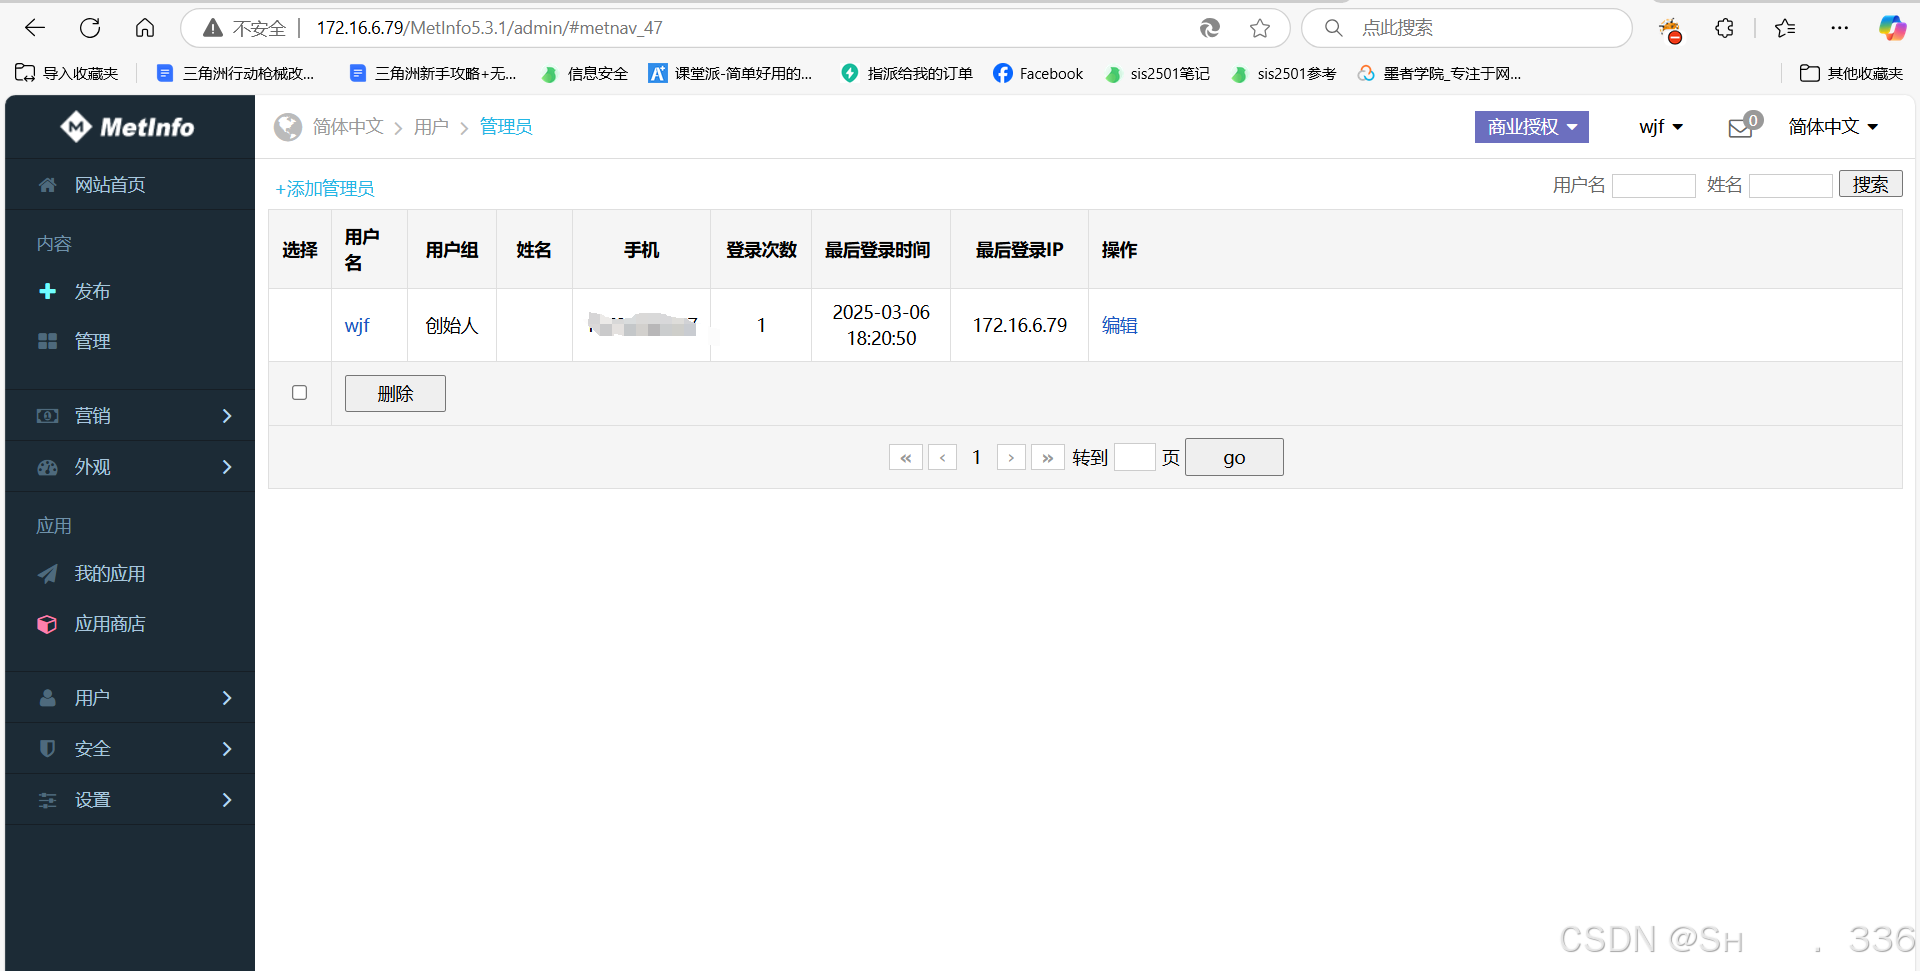This screenshot has width=1920, height=971.
Task: Open the wjf username link in table
Action: [357, 325]
